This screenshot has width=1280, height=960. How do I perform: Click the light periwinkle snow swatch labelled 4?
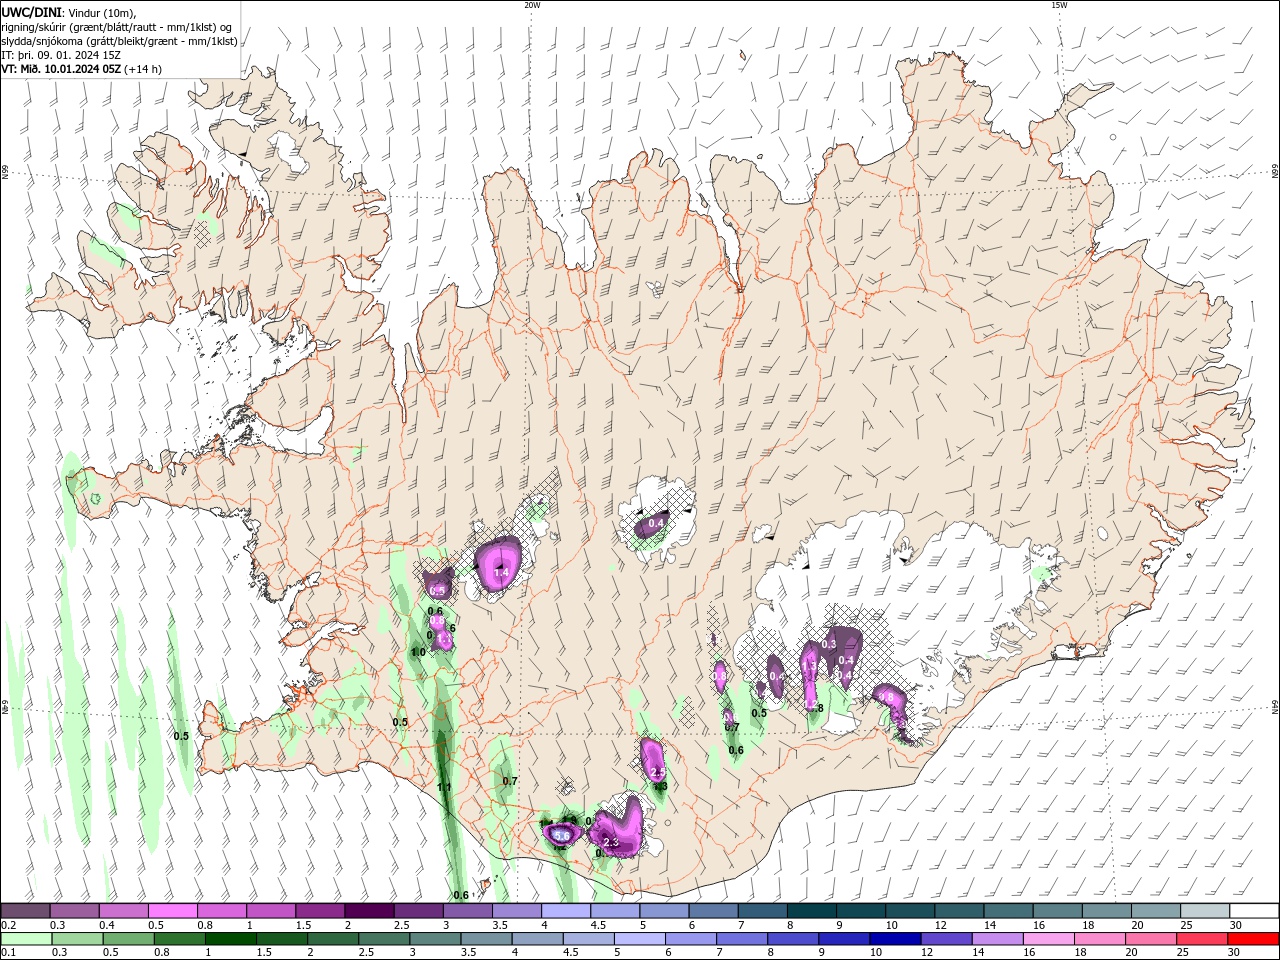click(x=565, y=911)
